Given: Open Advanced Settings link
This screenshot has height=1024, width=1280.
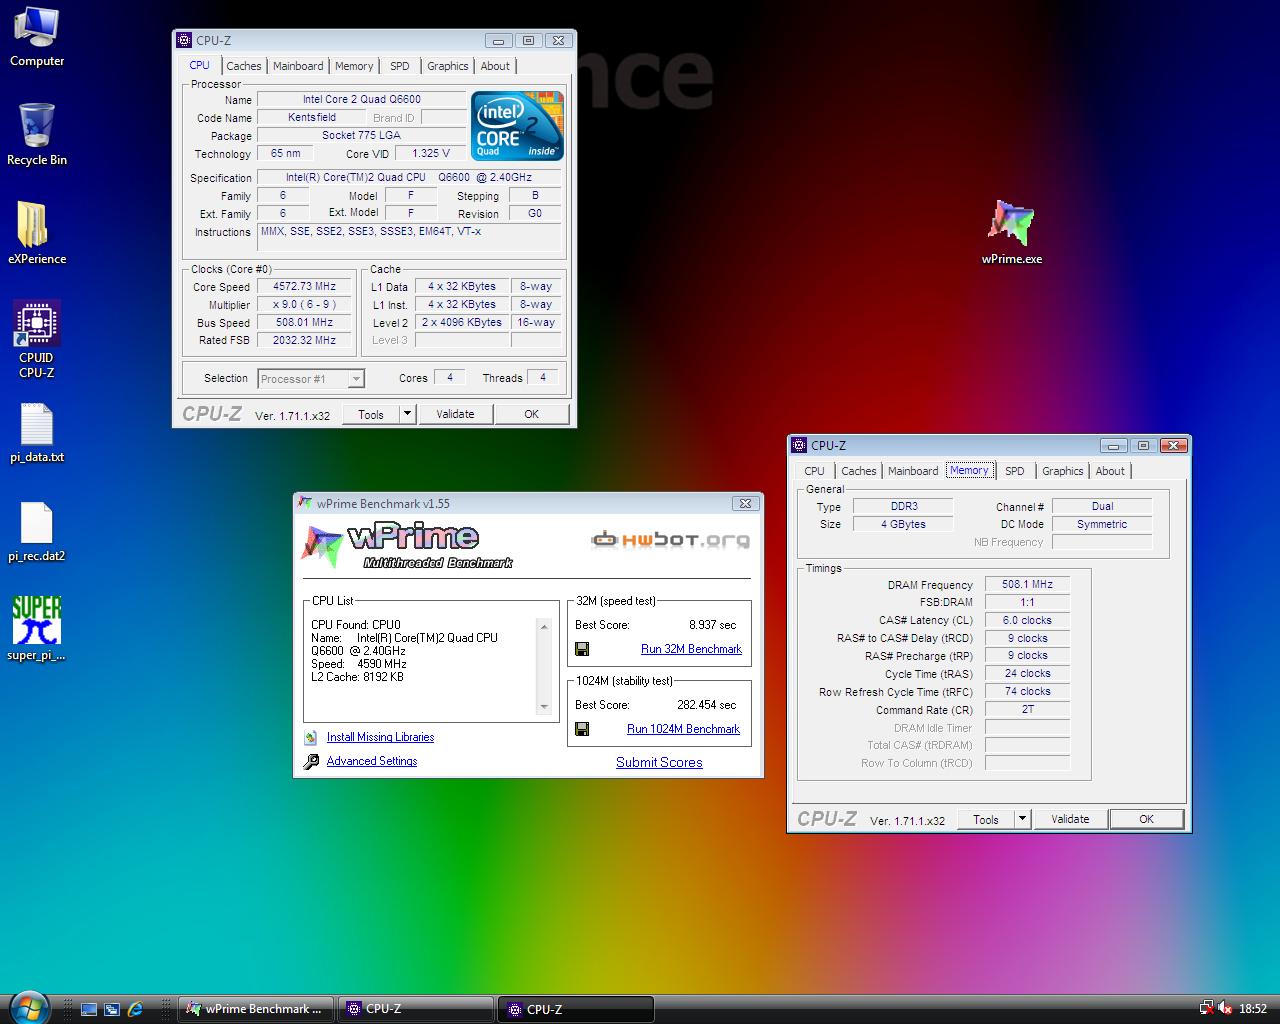Looking at the screenshot, I should (x=372, y=761).
